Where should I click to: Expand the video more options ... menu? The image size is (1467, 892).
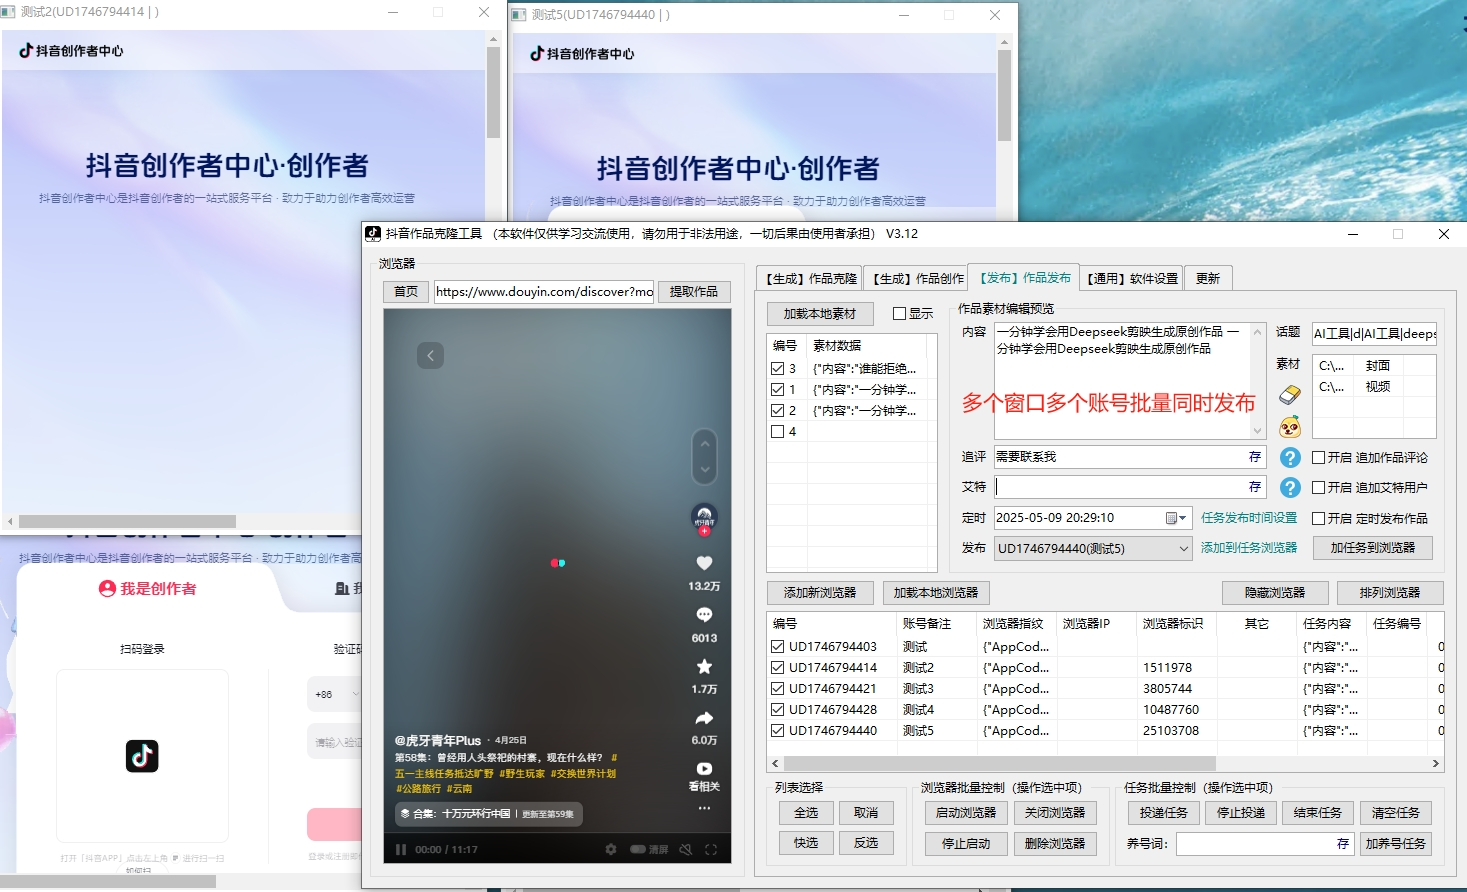tap(705, 808)
